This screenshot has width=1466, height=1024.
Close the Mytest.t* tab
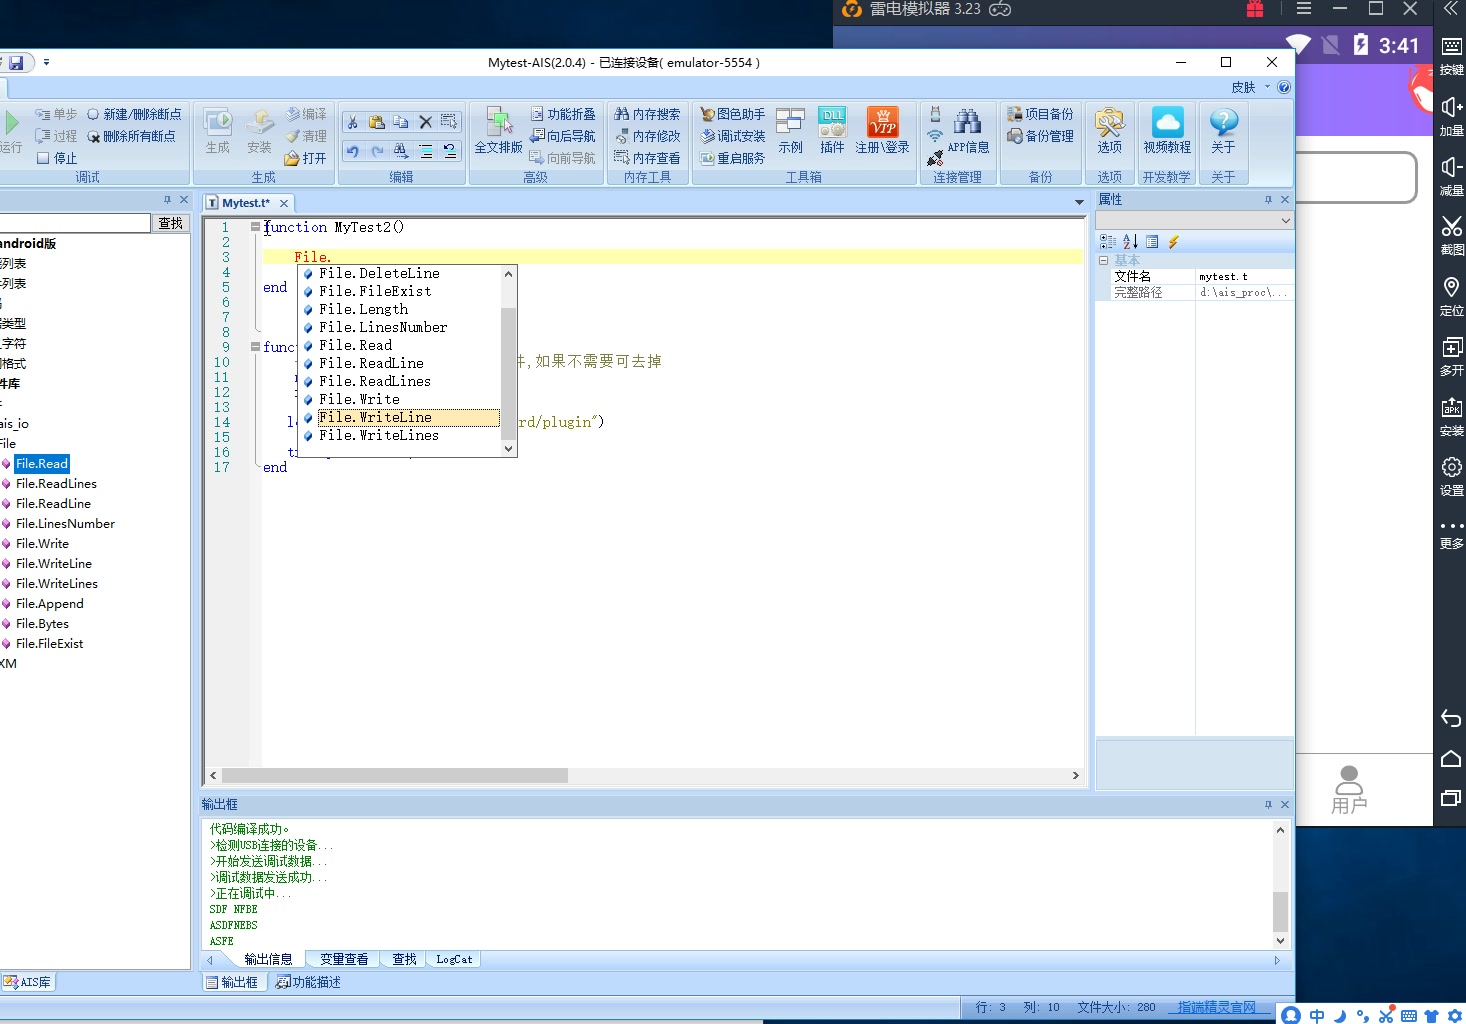[x=284, y=203]
